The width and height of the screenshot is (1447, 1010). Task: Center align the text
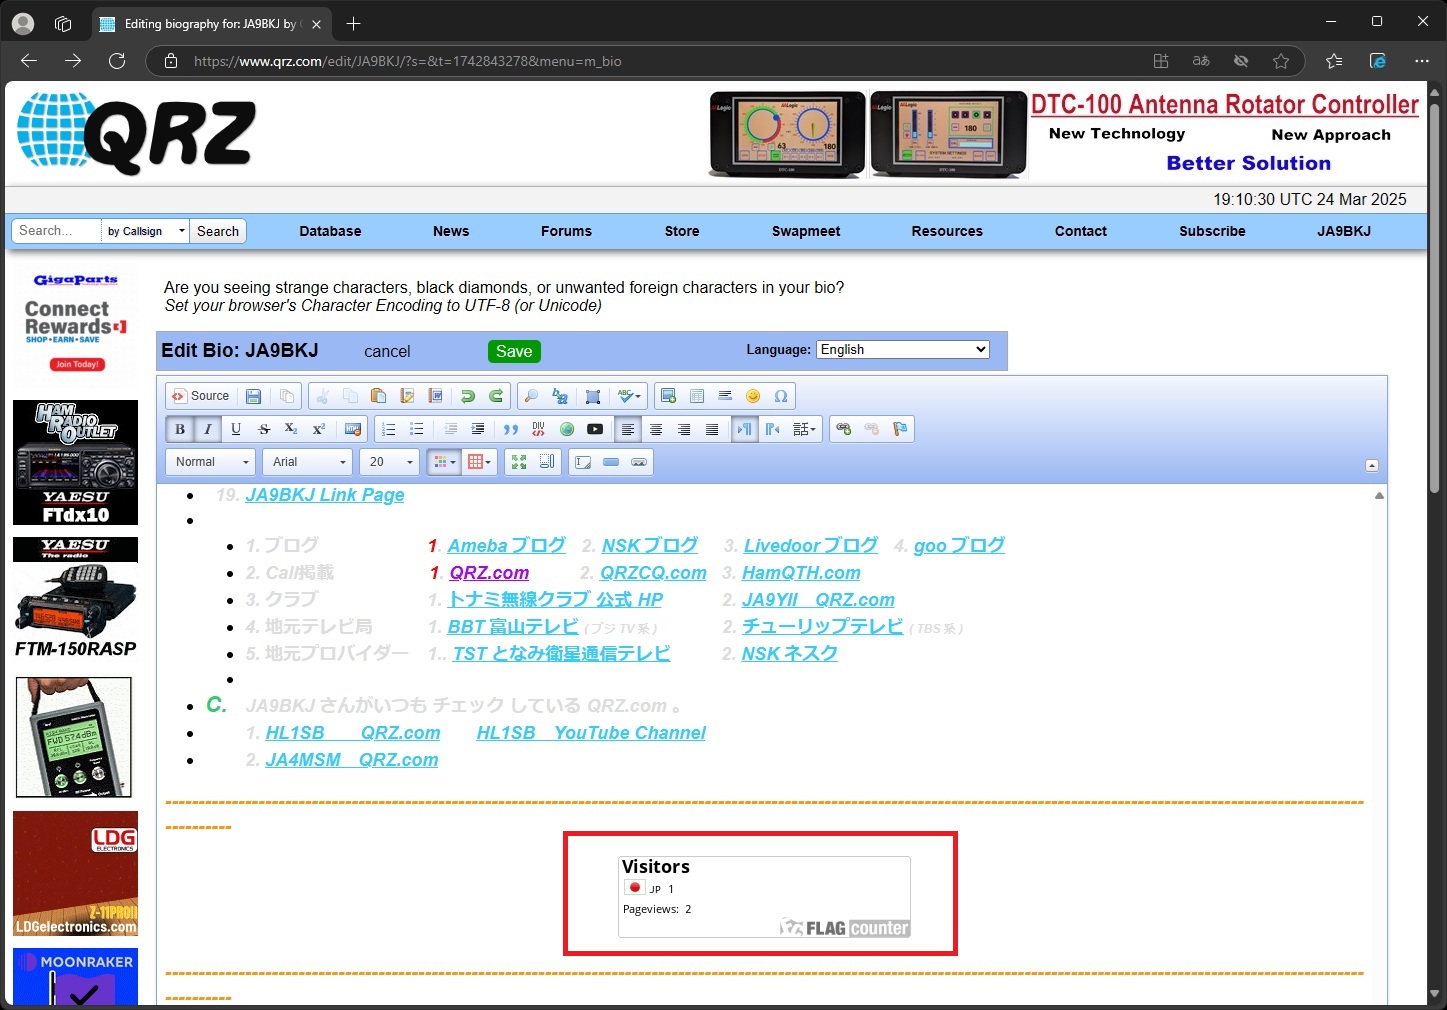(656, 429)
